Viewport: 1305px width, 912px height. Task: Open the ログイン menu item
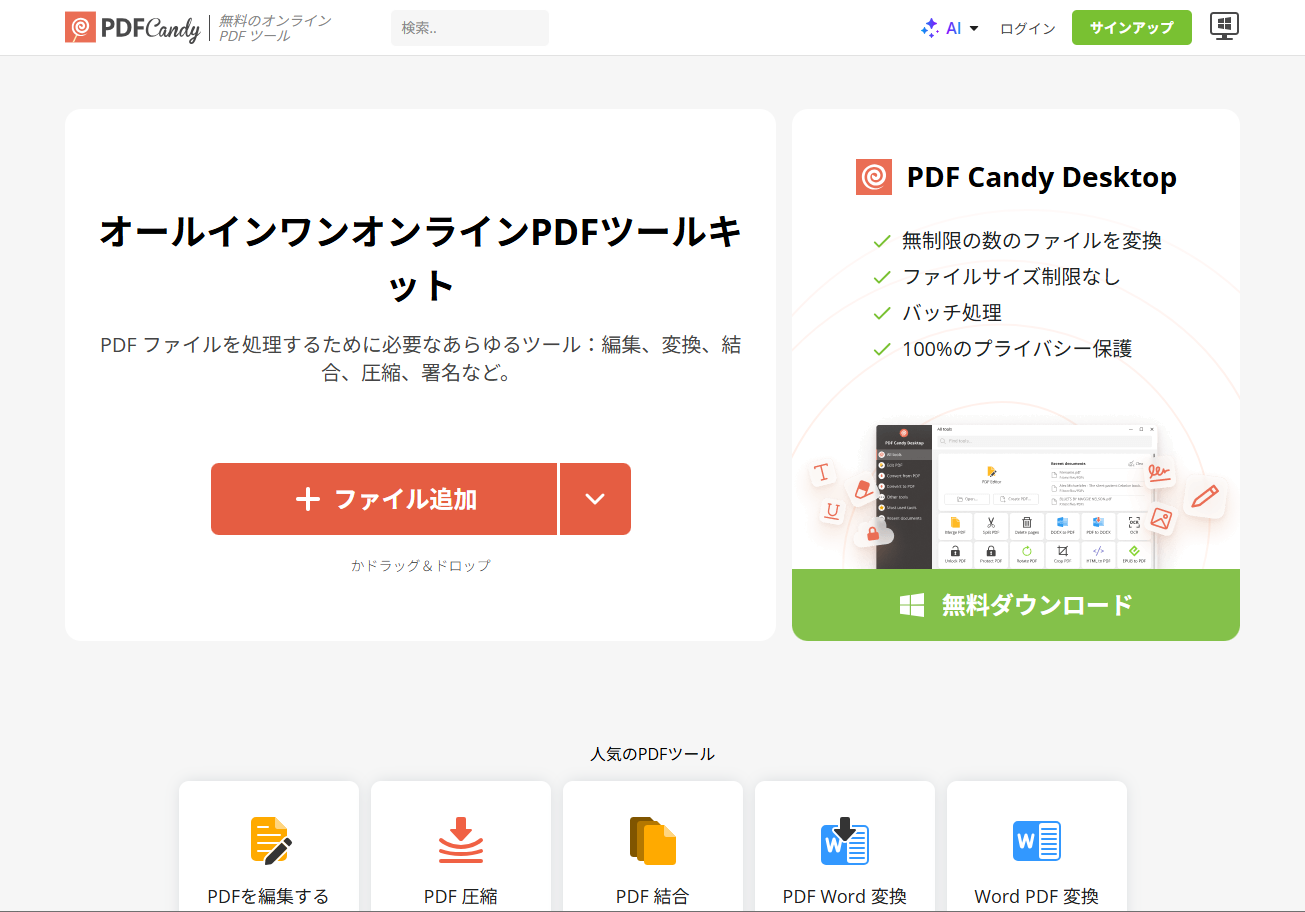click(x=1027, y=28)
